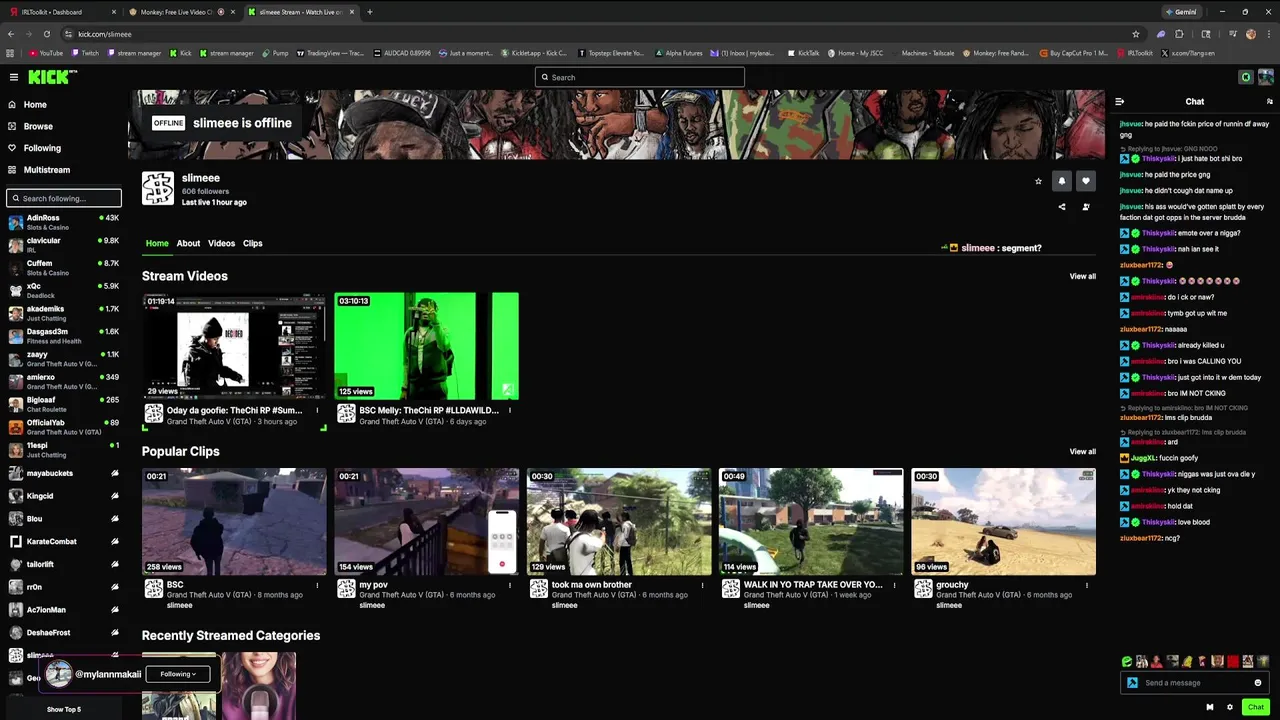Open chat settings gear icon
Screen dimensions: 1280x720
[1230, 707]
